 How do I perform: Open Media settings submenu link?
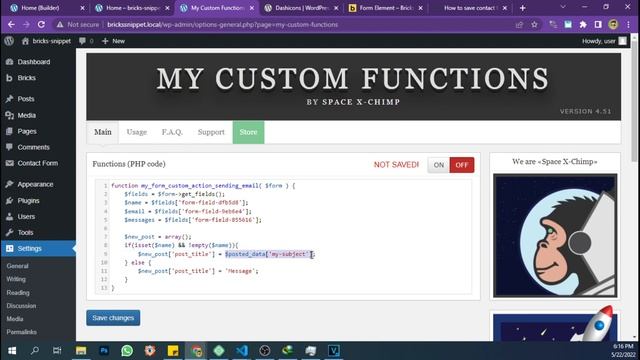point(15,319)
